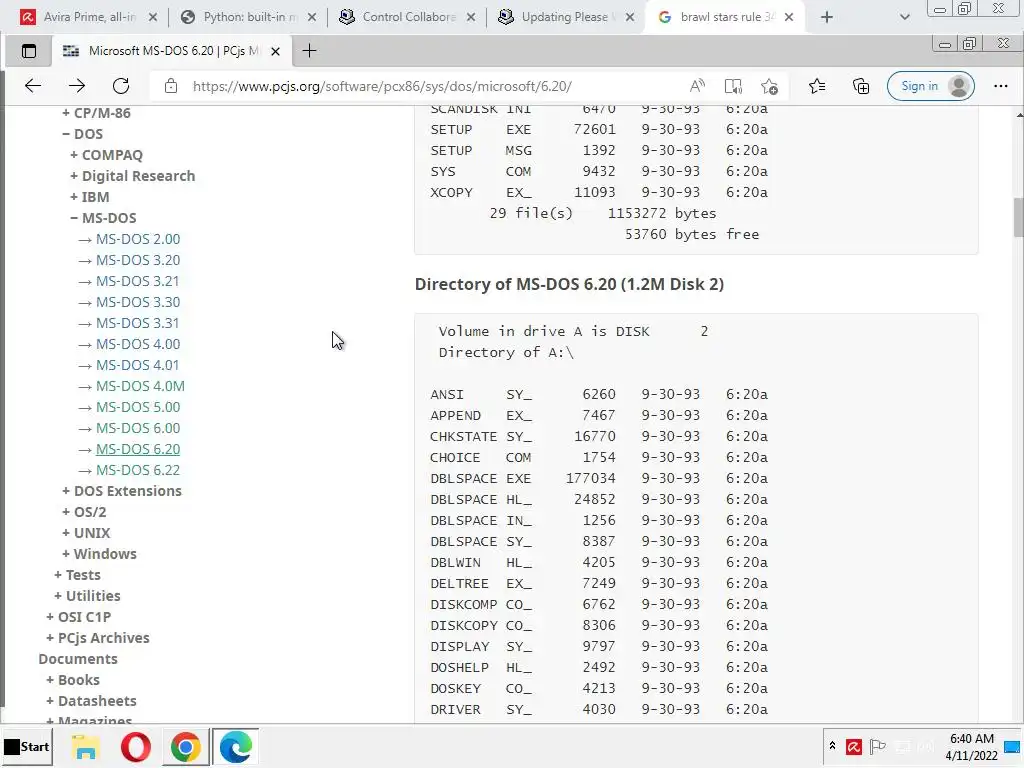Expand the CP/M-86 tree node
Screen dimensions: 1024x768
click(x=97, y=113)
